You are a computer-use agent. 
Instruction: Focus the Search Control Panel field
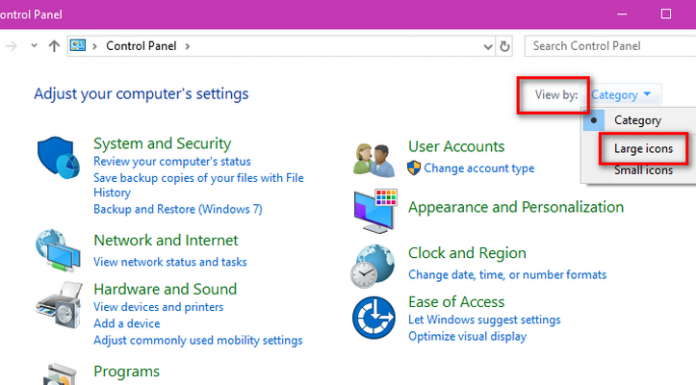click(x=610, y=46)
